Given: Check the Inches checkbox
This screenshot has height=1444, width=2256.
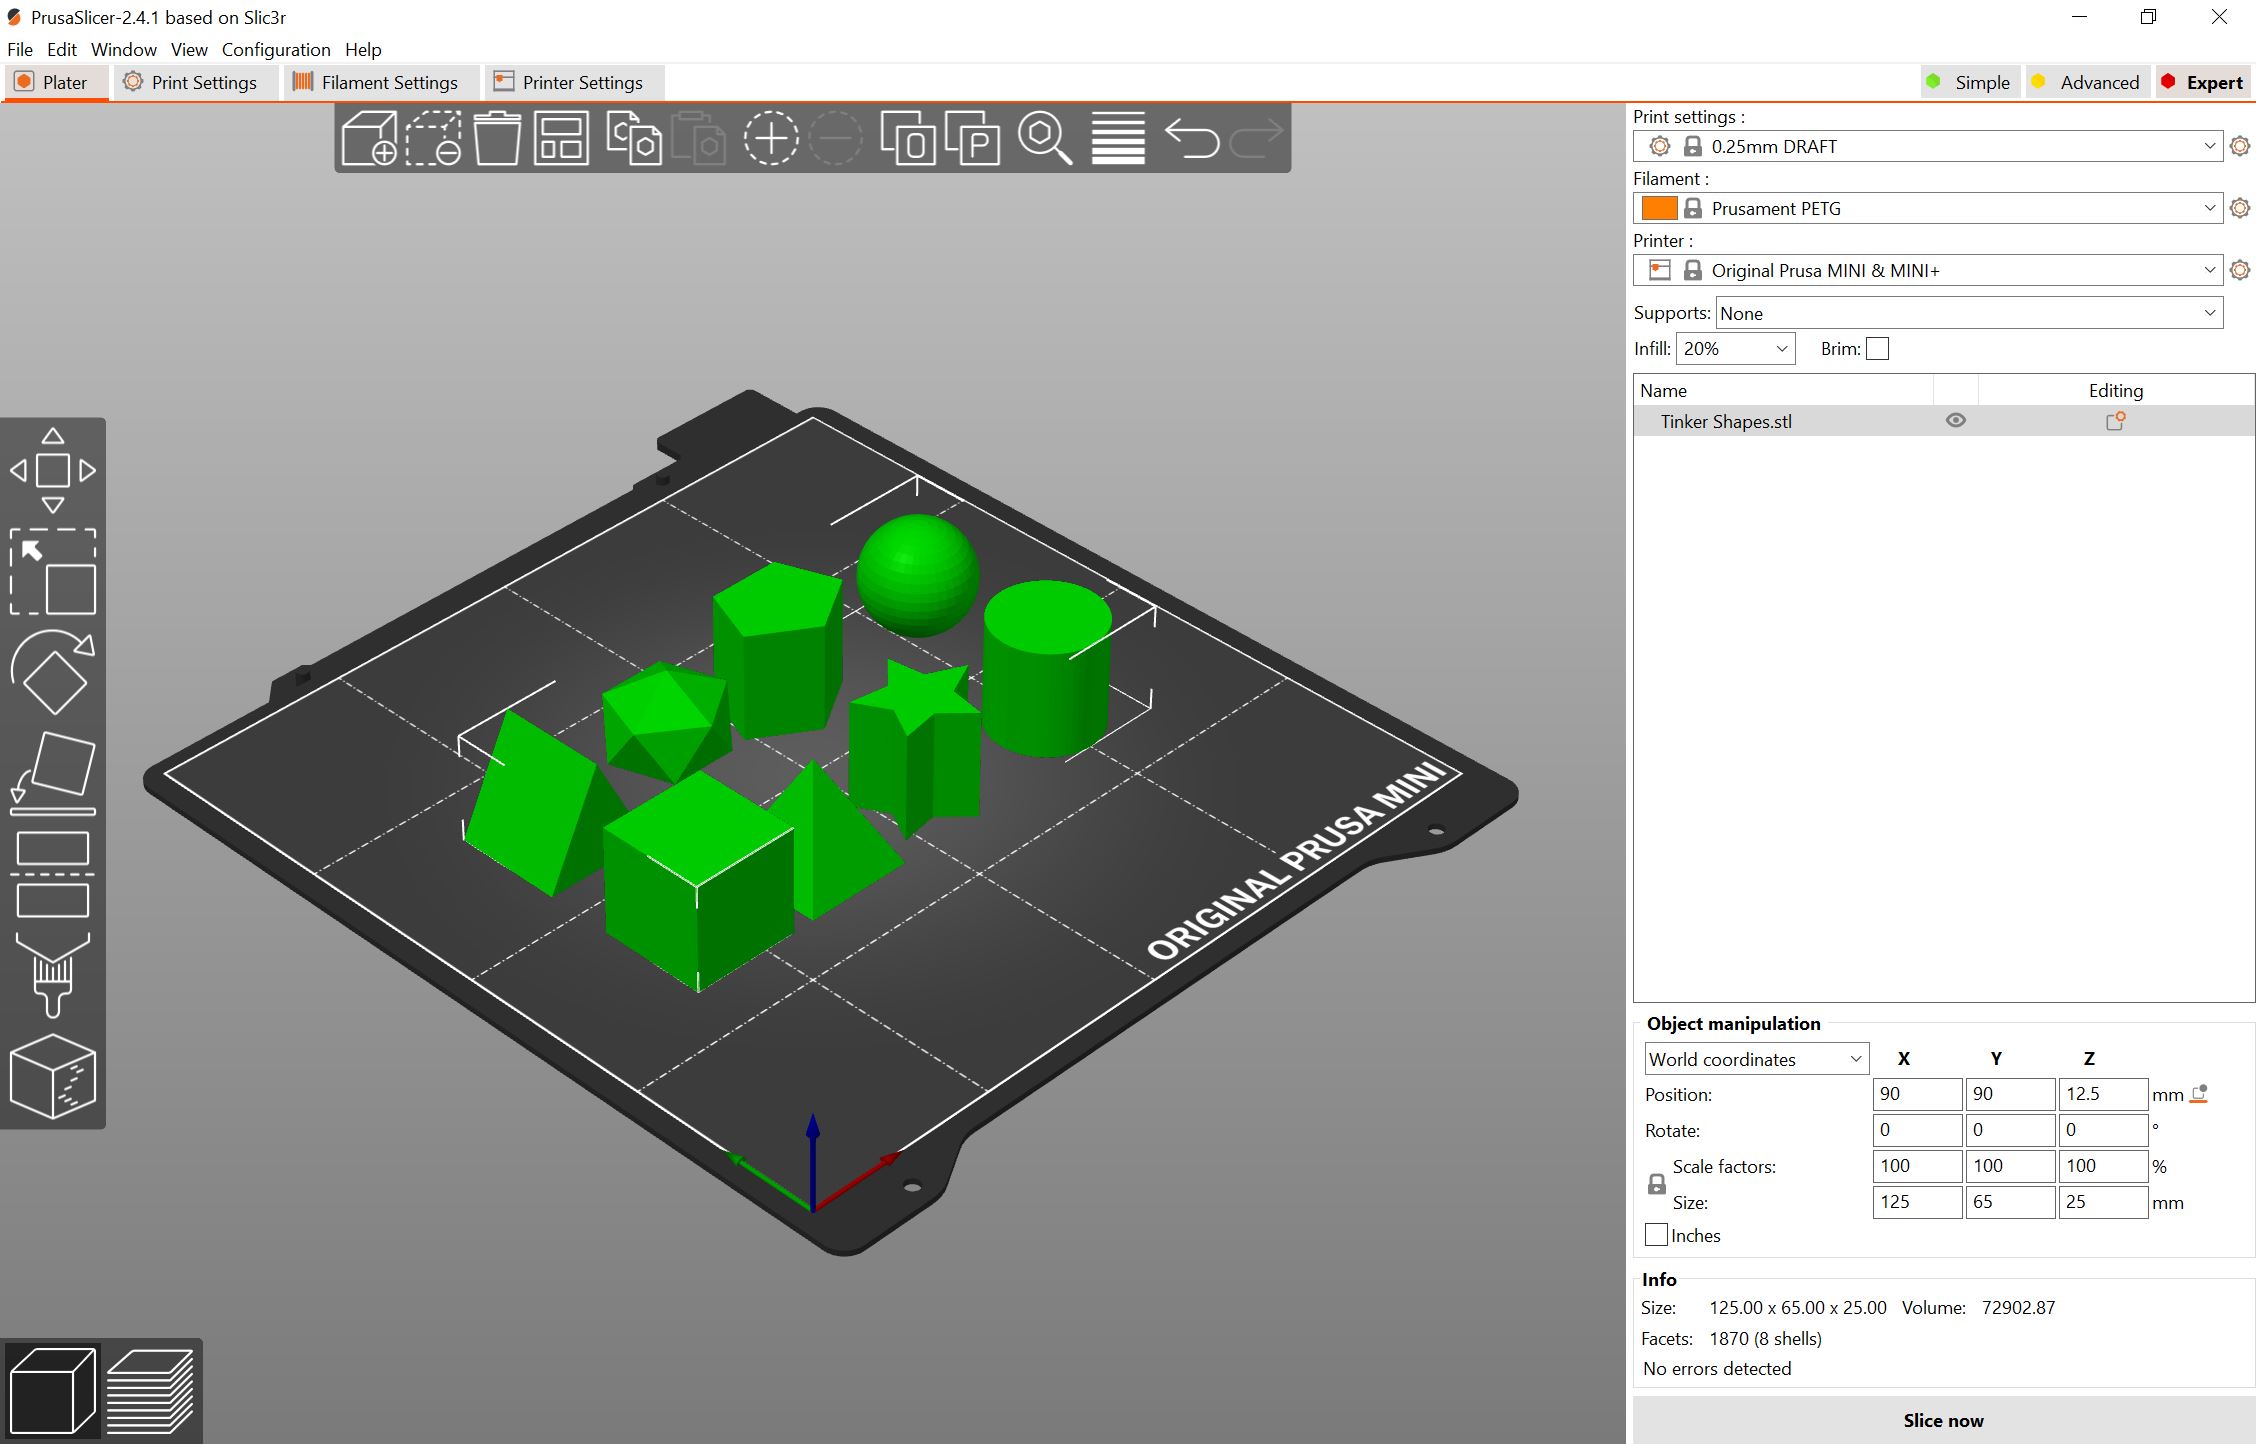Looking at the screenshot, I should click(x=1656, y=1234).
